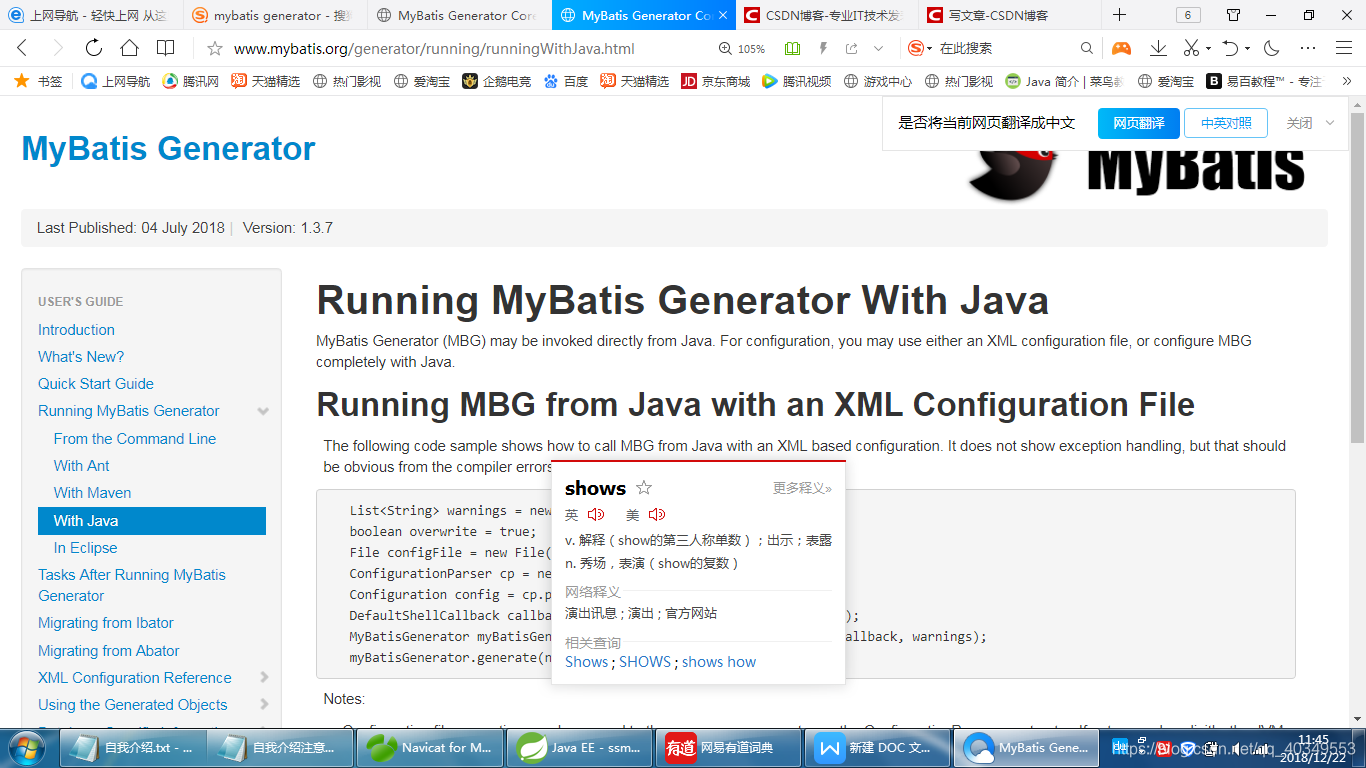Expand the address bar dropdown chevron
This screenshot has width=1366, height=768.
pos(878,48)
